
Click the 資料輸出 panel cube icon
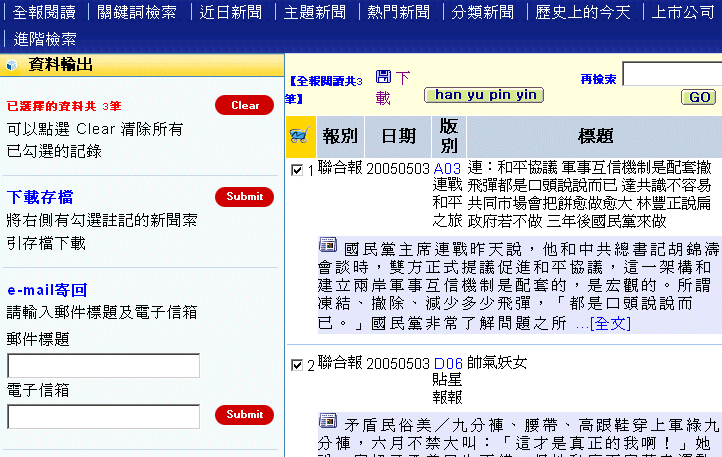tap(12, 65)
